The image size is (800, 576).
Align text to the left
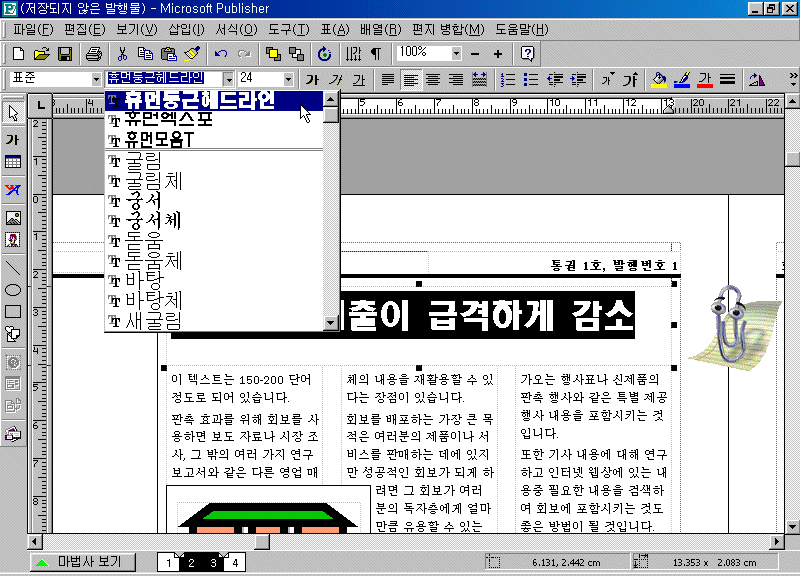point(411,80)
